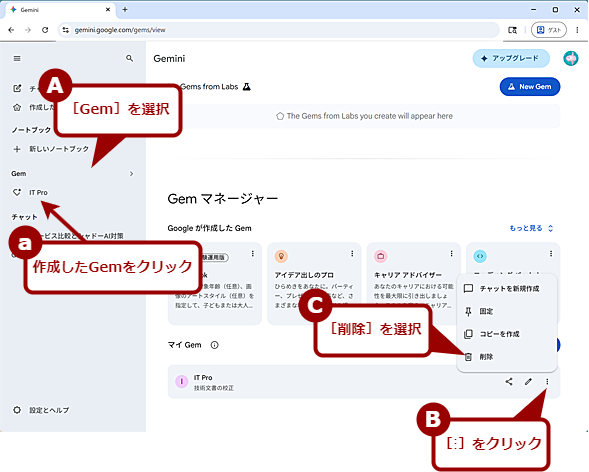Open a new browser tab

click(x=125, y=10)
